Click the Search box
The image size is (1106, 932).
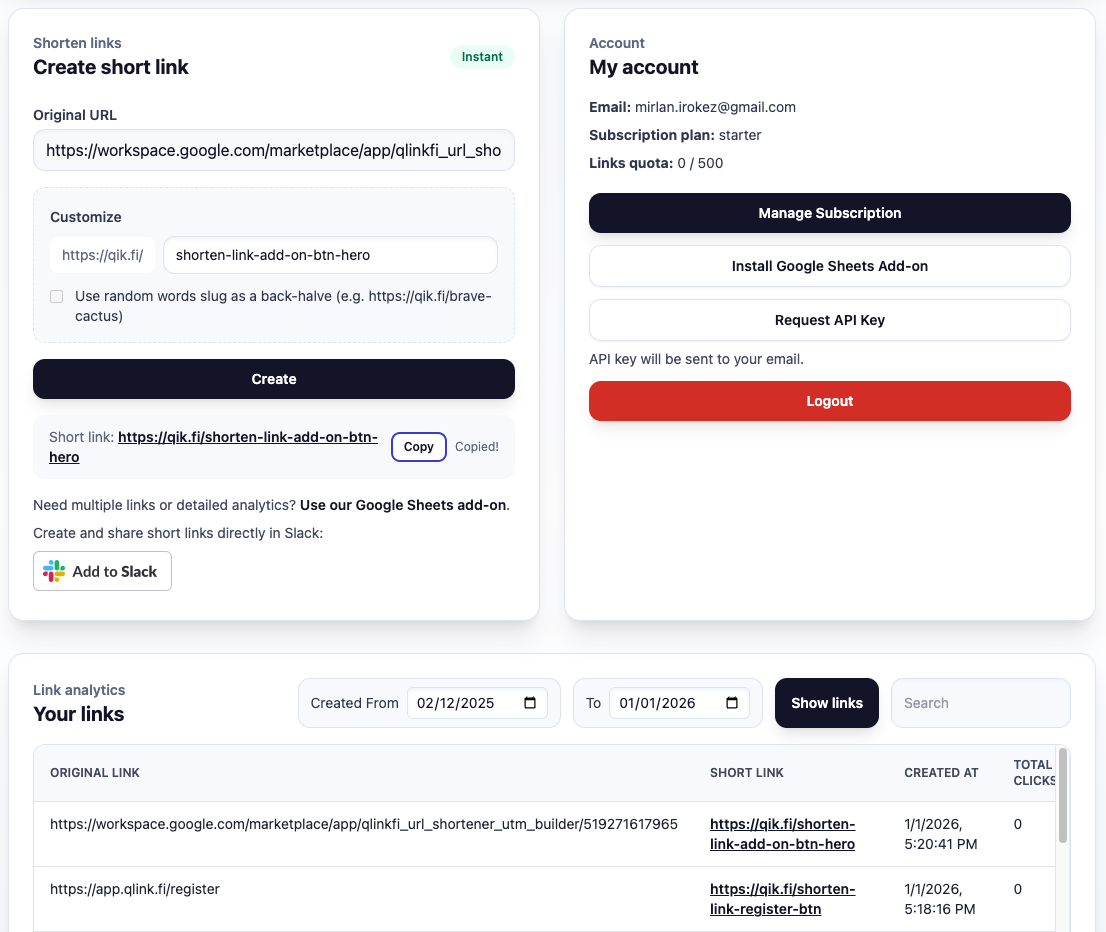point(980,703)
